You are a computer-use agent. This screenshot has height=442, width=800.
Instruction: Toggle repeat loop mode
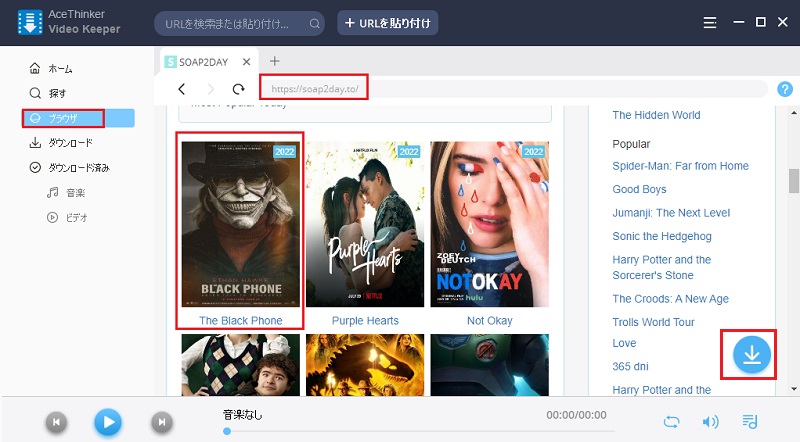(671, 422)
